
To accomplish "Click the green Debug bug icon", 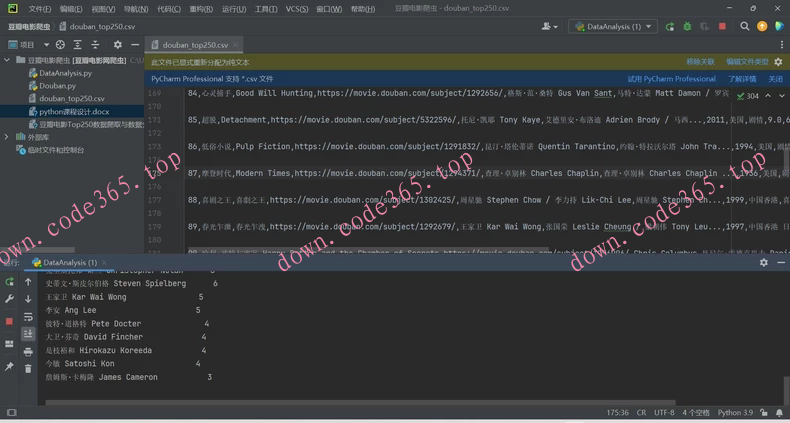I will [687, 27].
